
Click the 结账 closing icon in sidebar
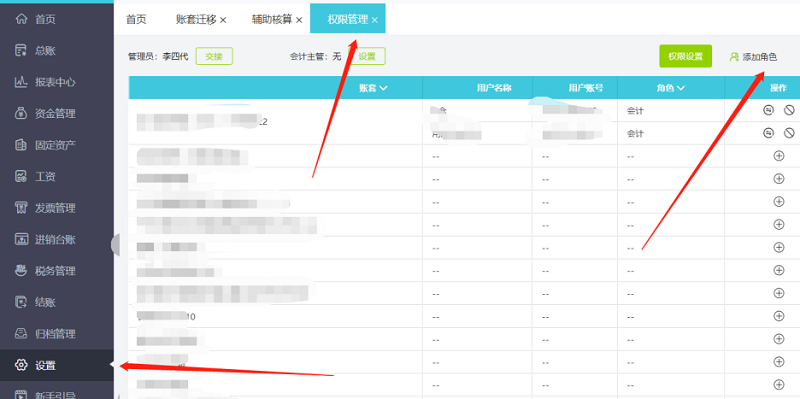(x=21, y=303)
